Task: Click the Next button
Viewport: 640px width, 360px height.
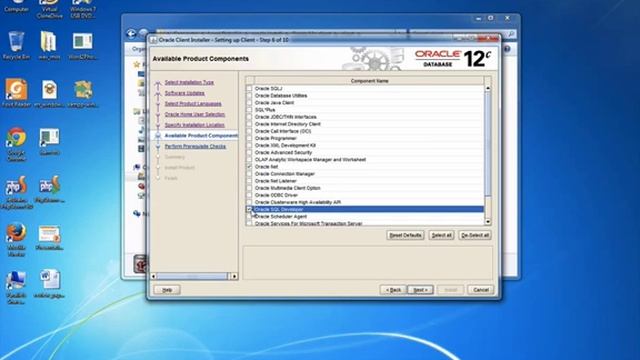Action: pyautogui.click(x=420, y=290)
